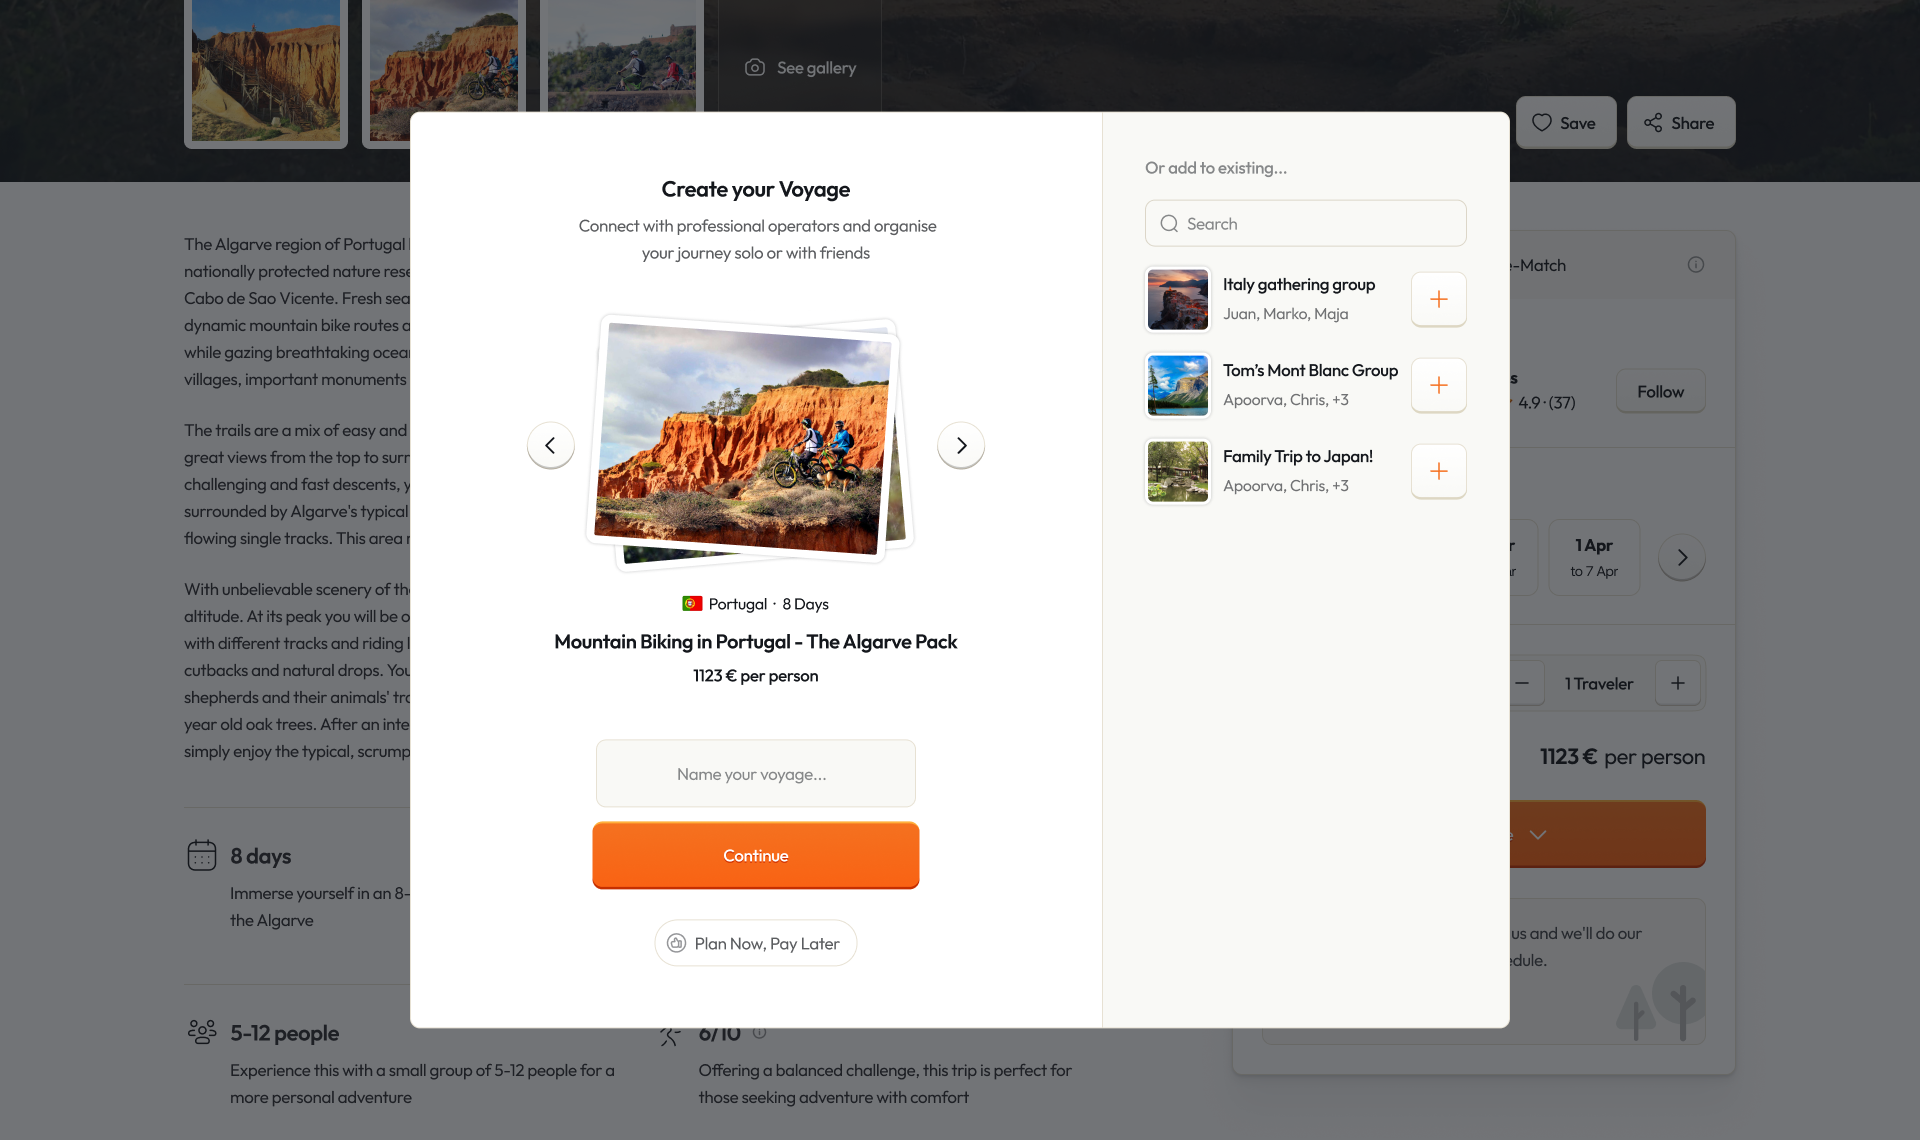Viewport: 1920px width, 1140px height.
Task: Select Plan Now, Pay Later option
Action: tap(755, 943)
